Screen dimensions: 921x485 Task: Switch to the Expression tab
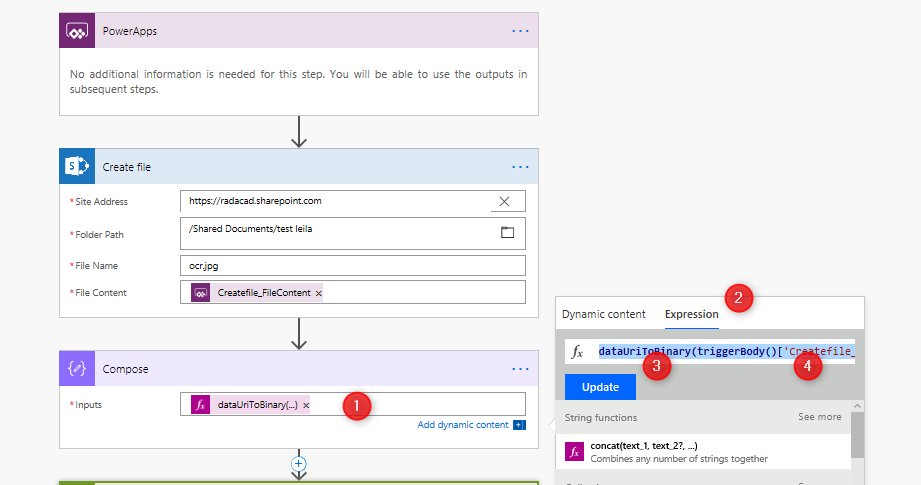(x=691, y=314)
